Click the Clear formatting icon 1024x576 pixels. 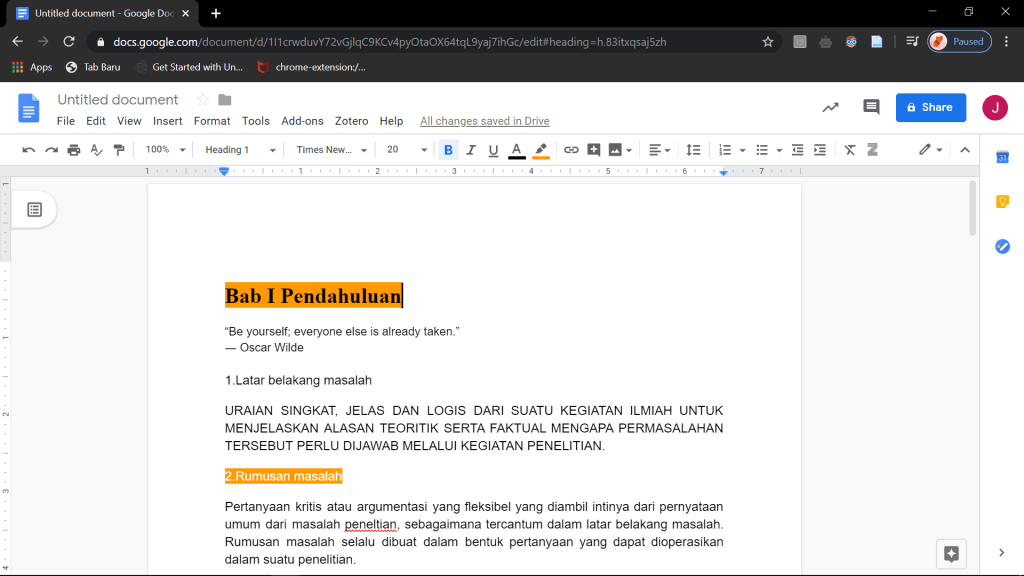click(x=850, y=150)
